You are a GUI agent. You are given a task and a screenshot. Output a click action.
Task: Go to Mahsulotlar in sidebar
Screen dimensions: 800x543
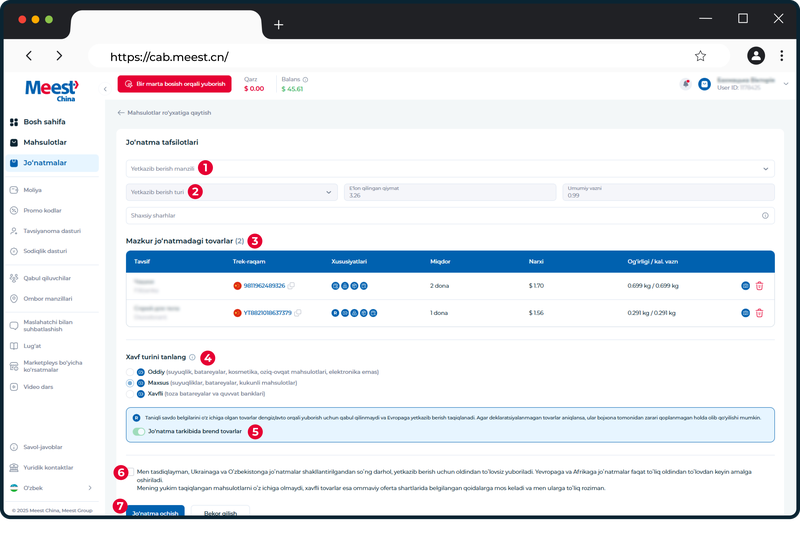(45, 142)
